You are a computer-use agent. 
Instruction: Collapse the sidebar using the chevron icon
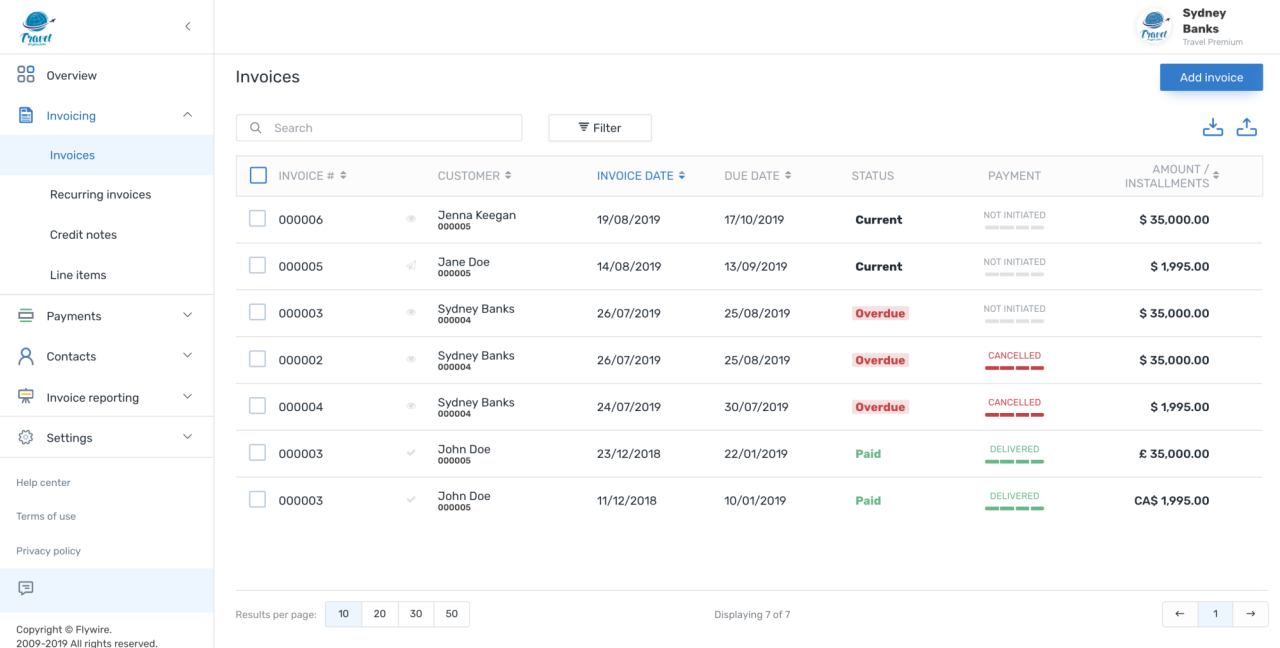click(x=187, y=26)
